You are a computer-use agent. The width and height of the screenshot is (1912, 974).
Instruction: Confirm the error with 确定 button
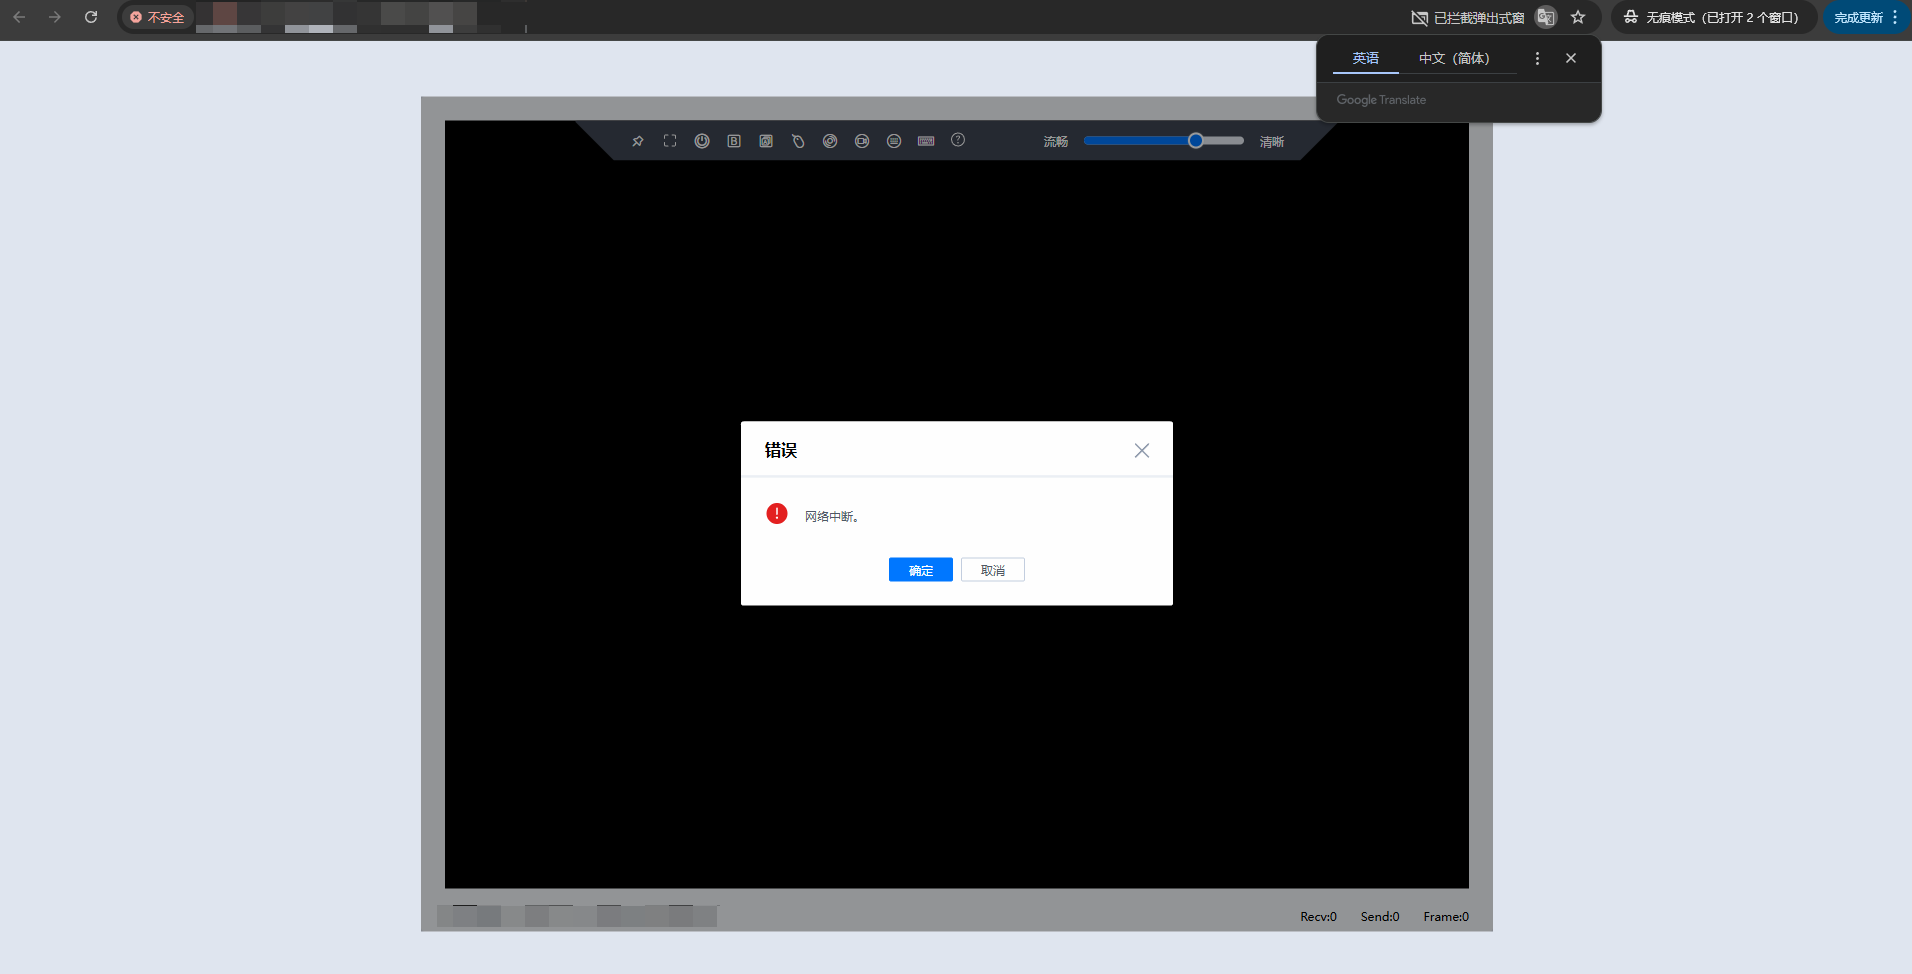(x=920, y=570)
